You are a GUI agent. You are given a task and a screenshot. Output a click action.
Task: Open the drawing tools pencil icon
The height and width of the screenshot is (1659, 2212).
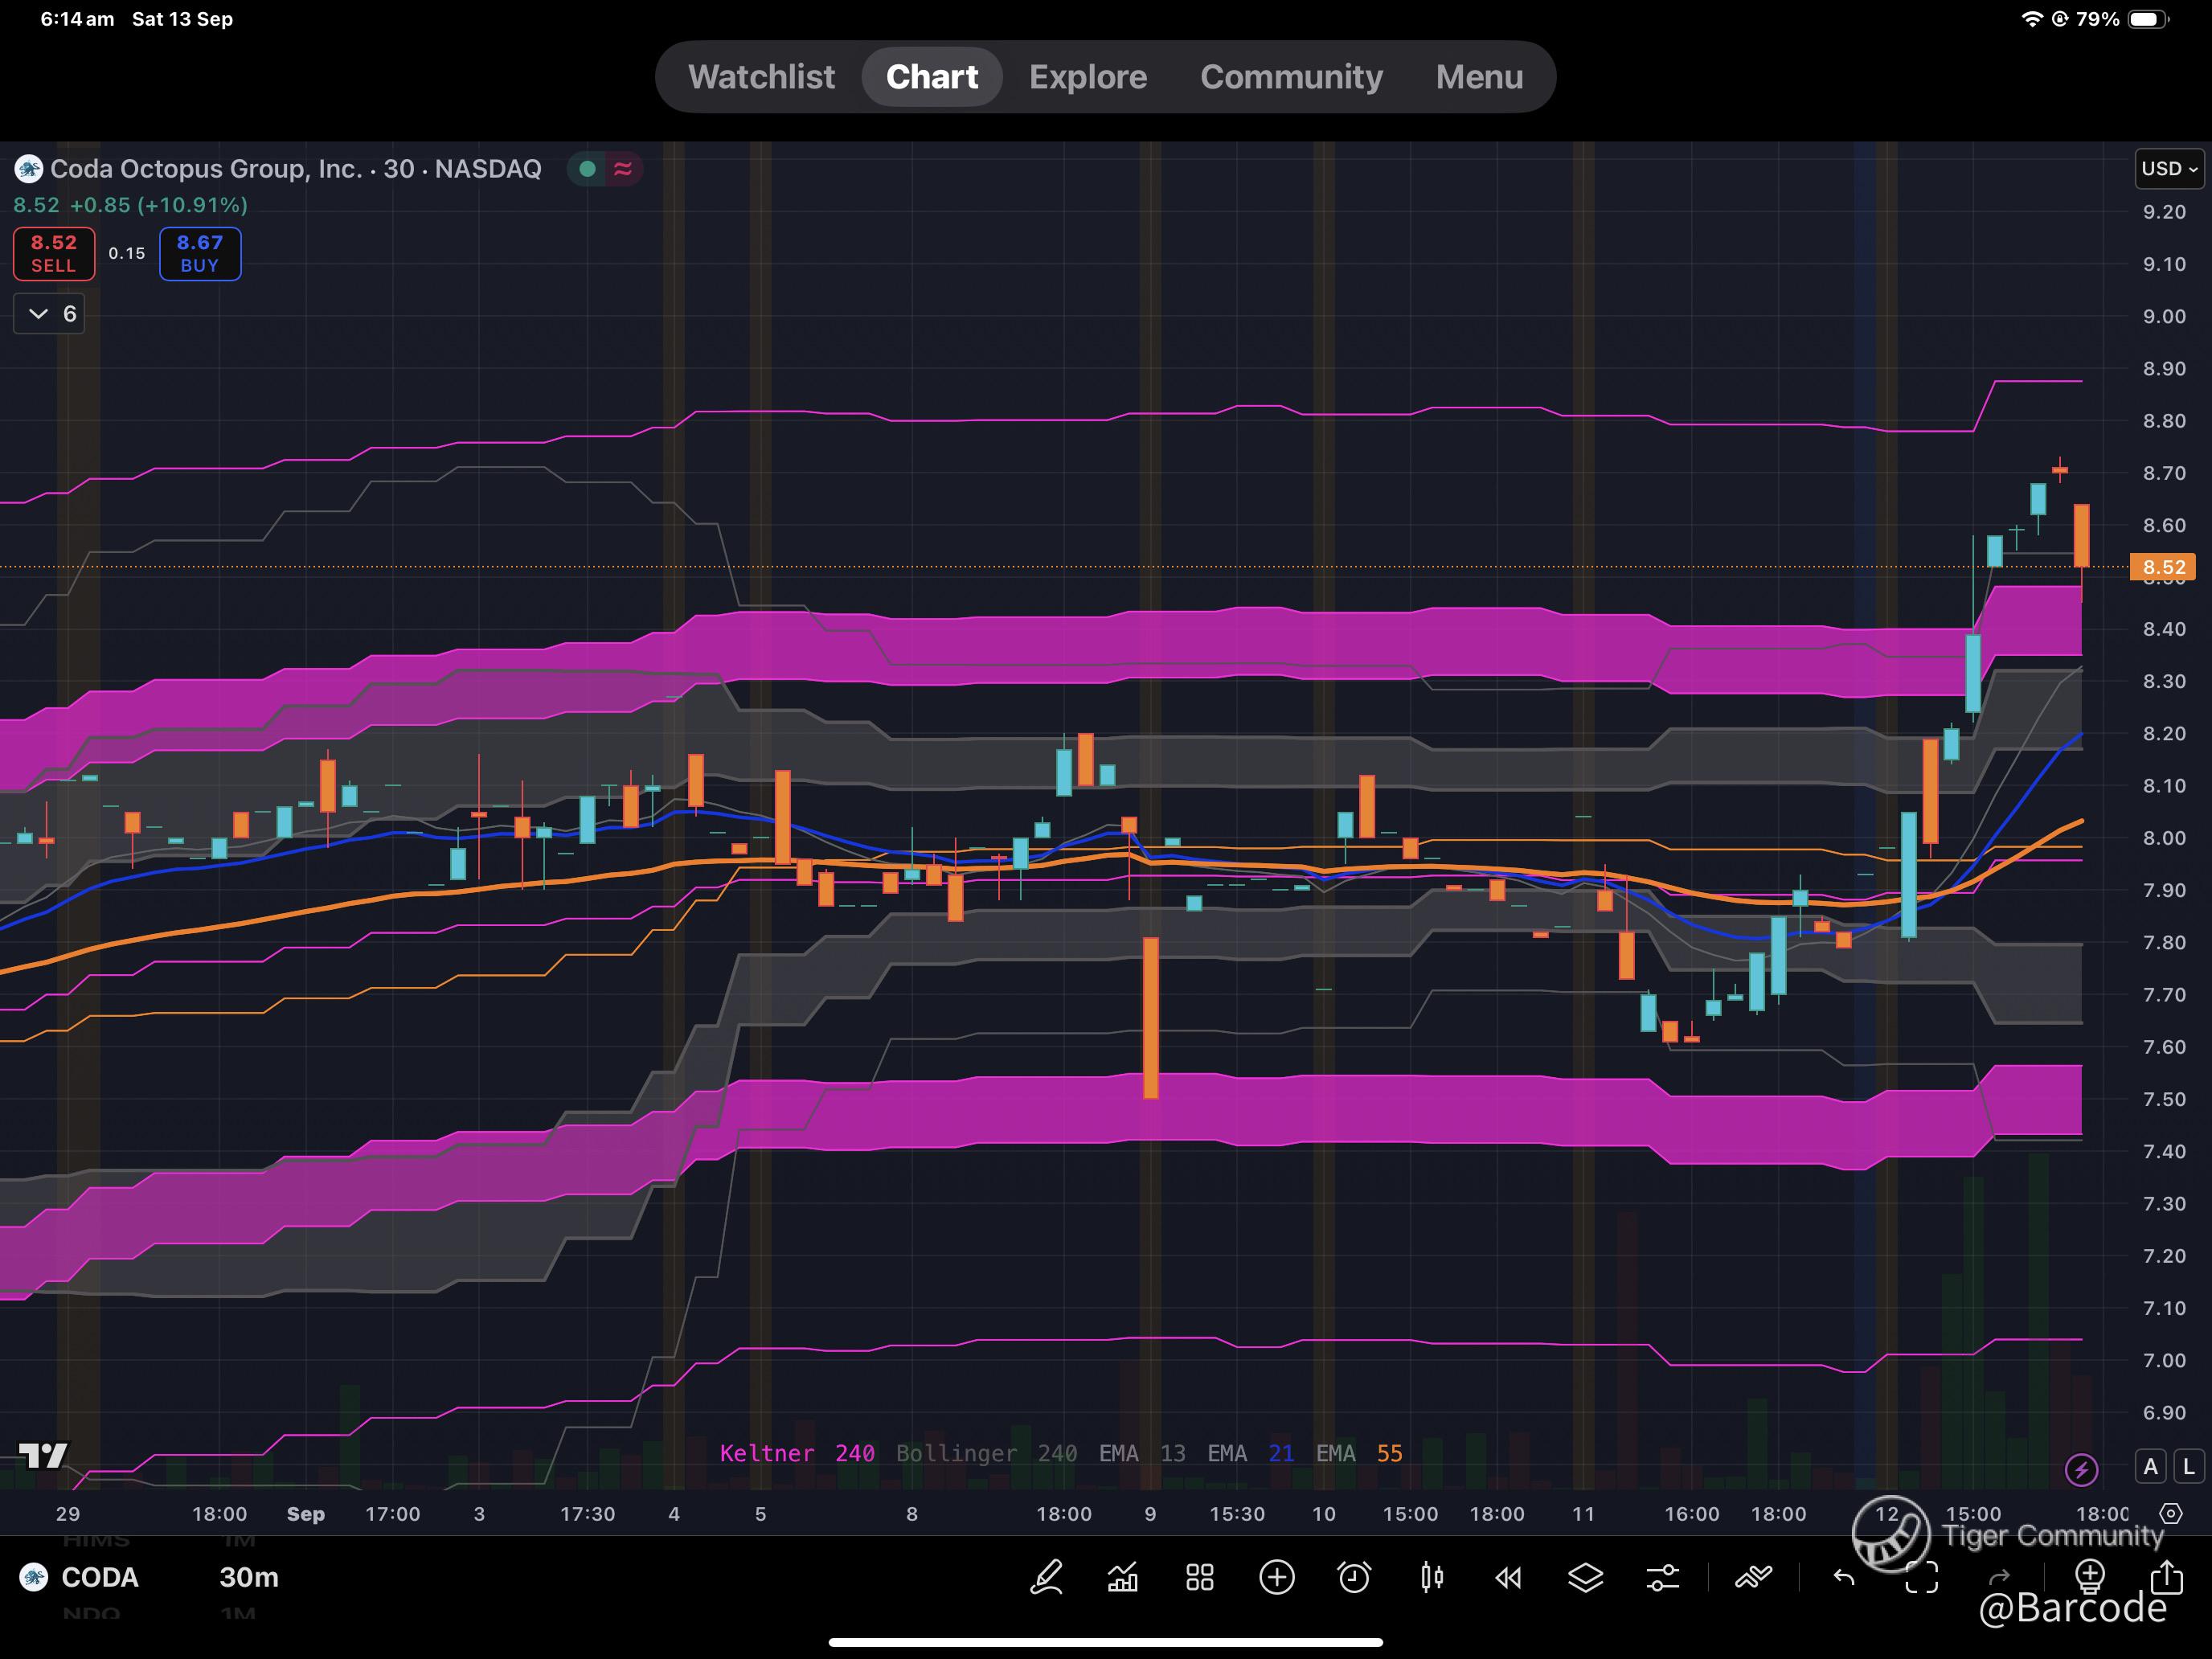point(1046,1577)
